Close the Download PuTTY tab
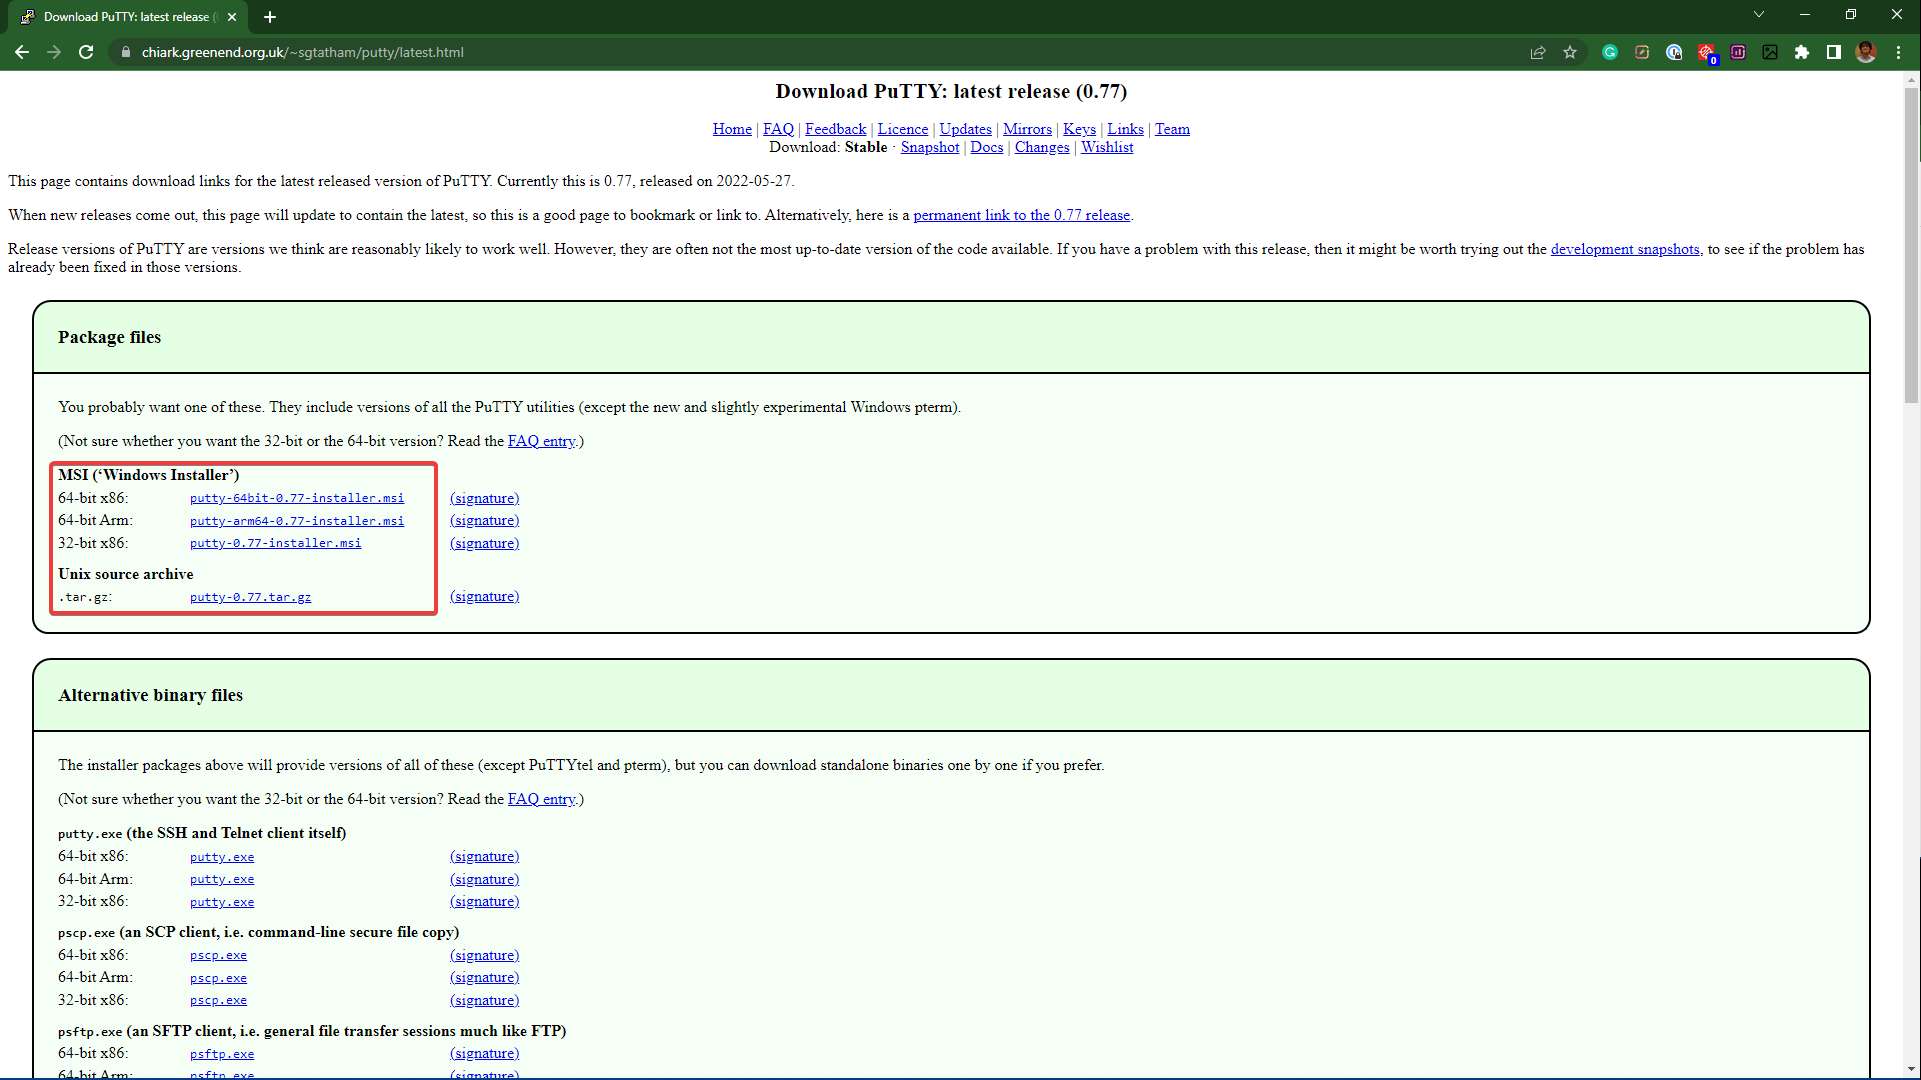Image resolution: width=1921 pixels, height=1080 pixels. tap(232, 17)
